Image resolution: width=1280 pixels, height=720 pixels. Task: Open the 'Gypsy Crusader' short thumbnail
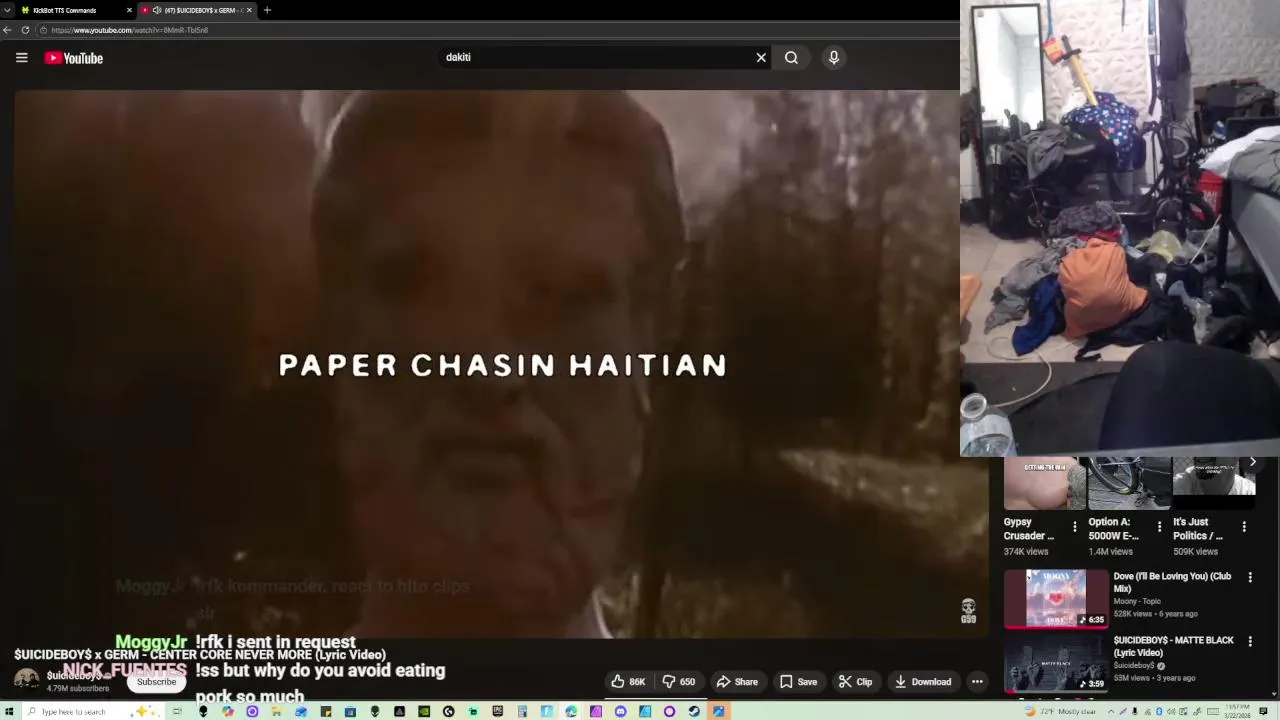pos(1044,483)
